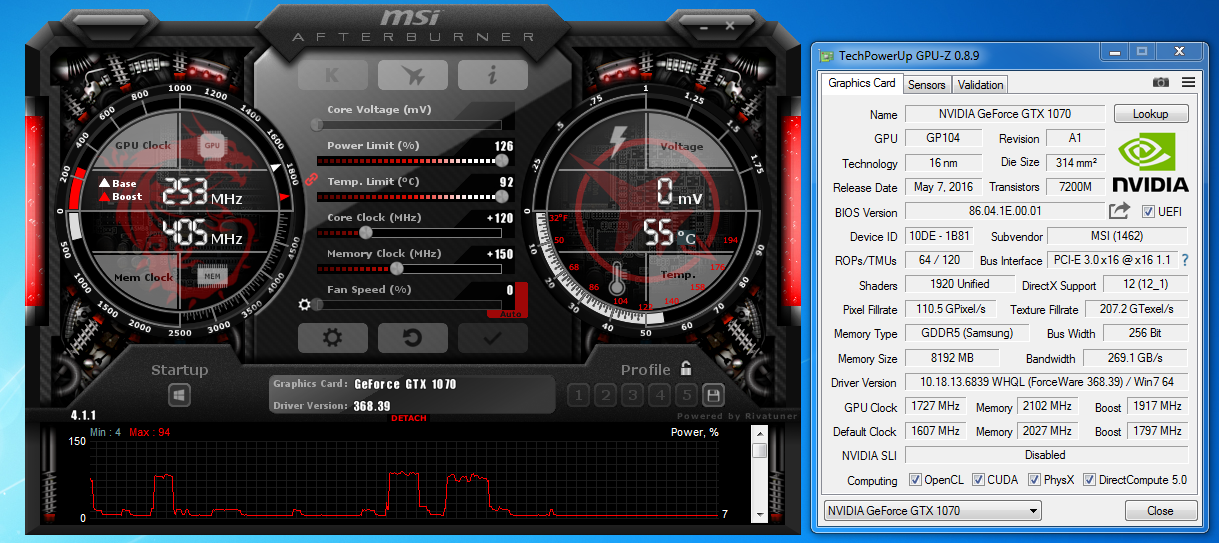The height and width of the screenshot is (543, 1219).
Task: Launch Kombustor with the K button
Action: (332, 75)
